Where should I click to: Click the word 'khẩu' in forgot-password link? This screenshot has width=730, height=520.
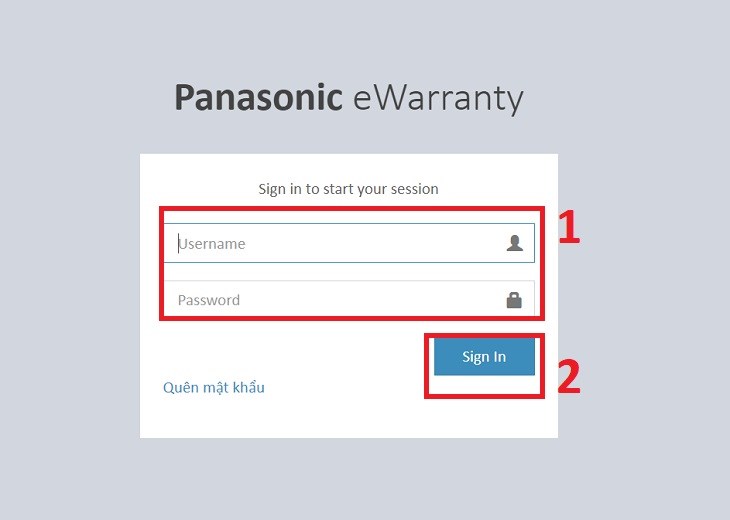tap(248, 387)
